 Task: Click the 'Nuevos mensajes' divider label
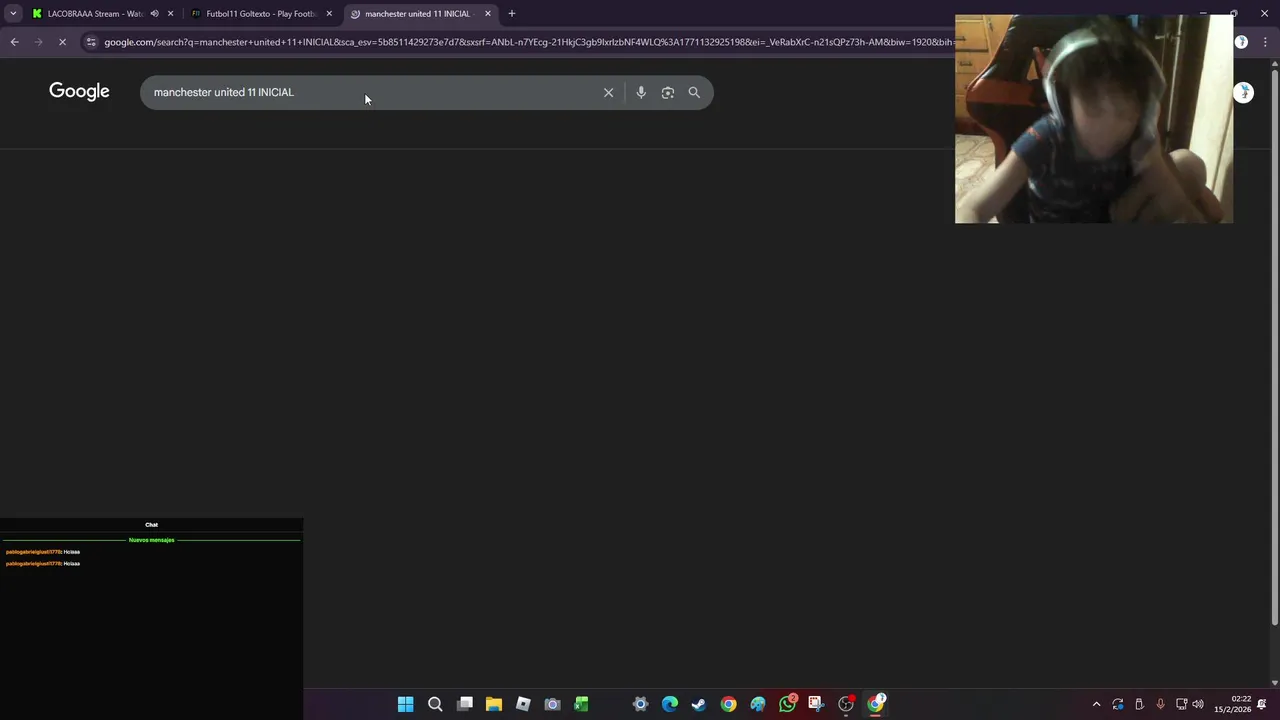pyautogui.click(x=151, y=540)
